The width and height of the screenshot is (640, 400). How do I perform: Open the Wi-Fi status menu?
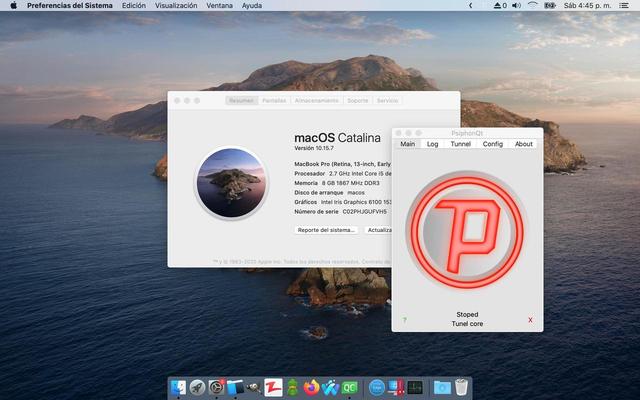[x=533, y=5]
